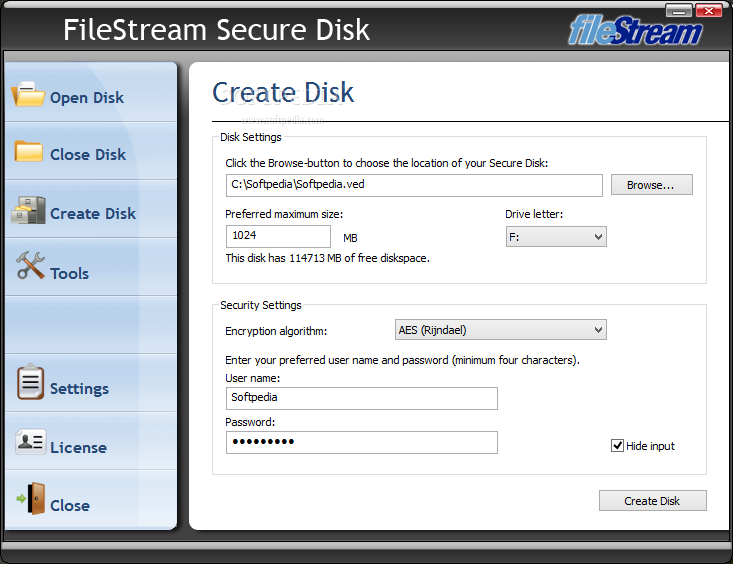Open the Tools sidebar label

[x=70, y=274]
